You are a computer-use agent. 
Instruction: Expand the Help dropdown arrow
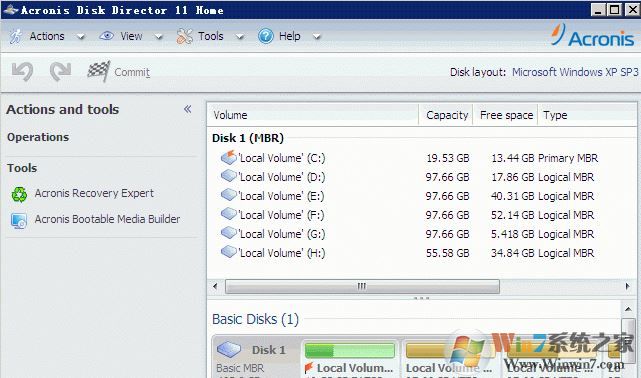point(316,37)
